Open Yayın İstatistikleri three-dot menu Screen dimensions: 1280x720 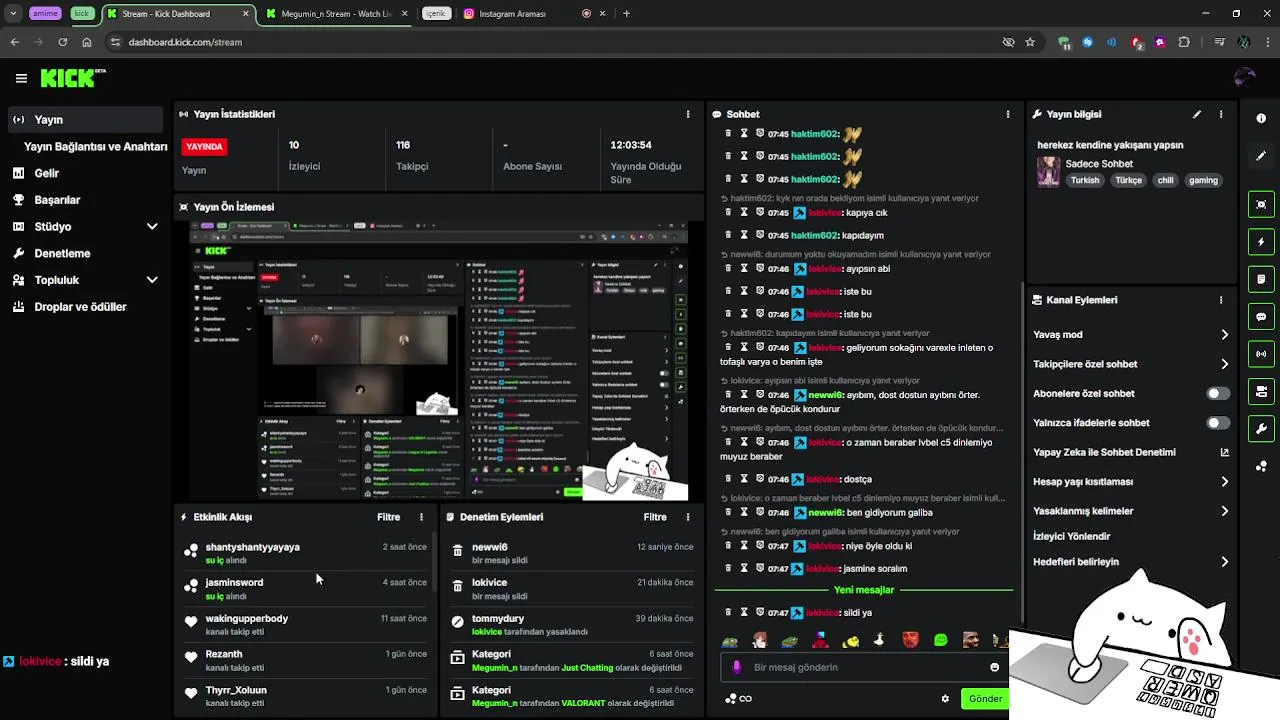click(x=688, y=115)
